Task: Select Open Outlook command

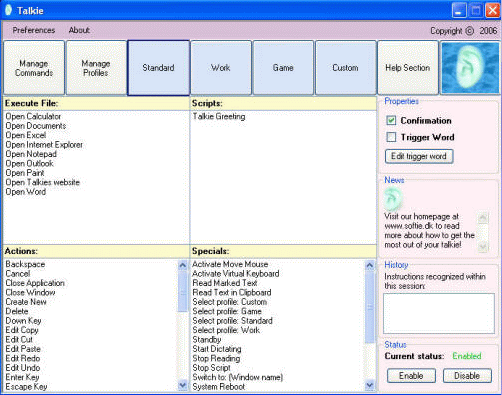Action: click(29, 163)
